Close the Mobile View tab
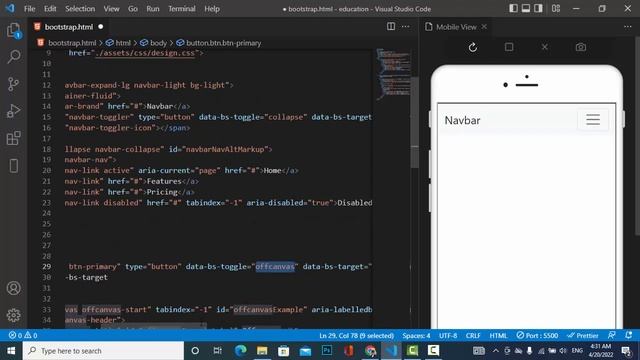This screenshot has width=640, height=360. pyautogui.click(x=484, y=27)
